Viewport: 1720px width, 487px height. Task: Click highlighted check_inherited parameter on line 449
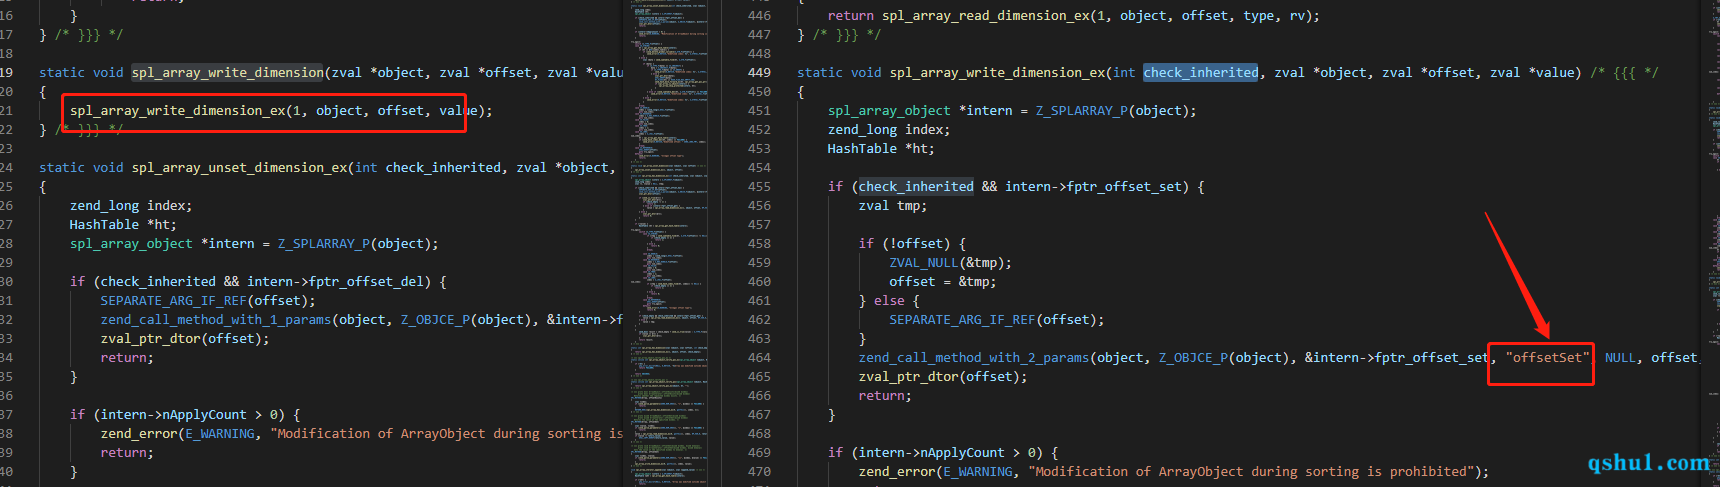coord(1201,73)
